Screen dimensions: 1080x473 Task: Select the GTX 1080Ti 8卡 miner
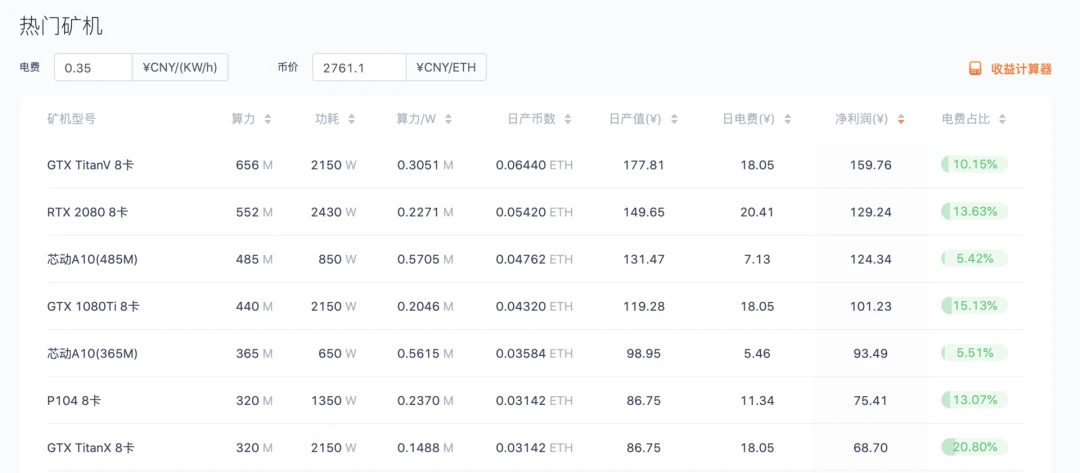pos(93,306)
